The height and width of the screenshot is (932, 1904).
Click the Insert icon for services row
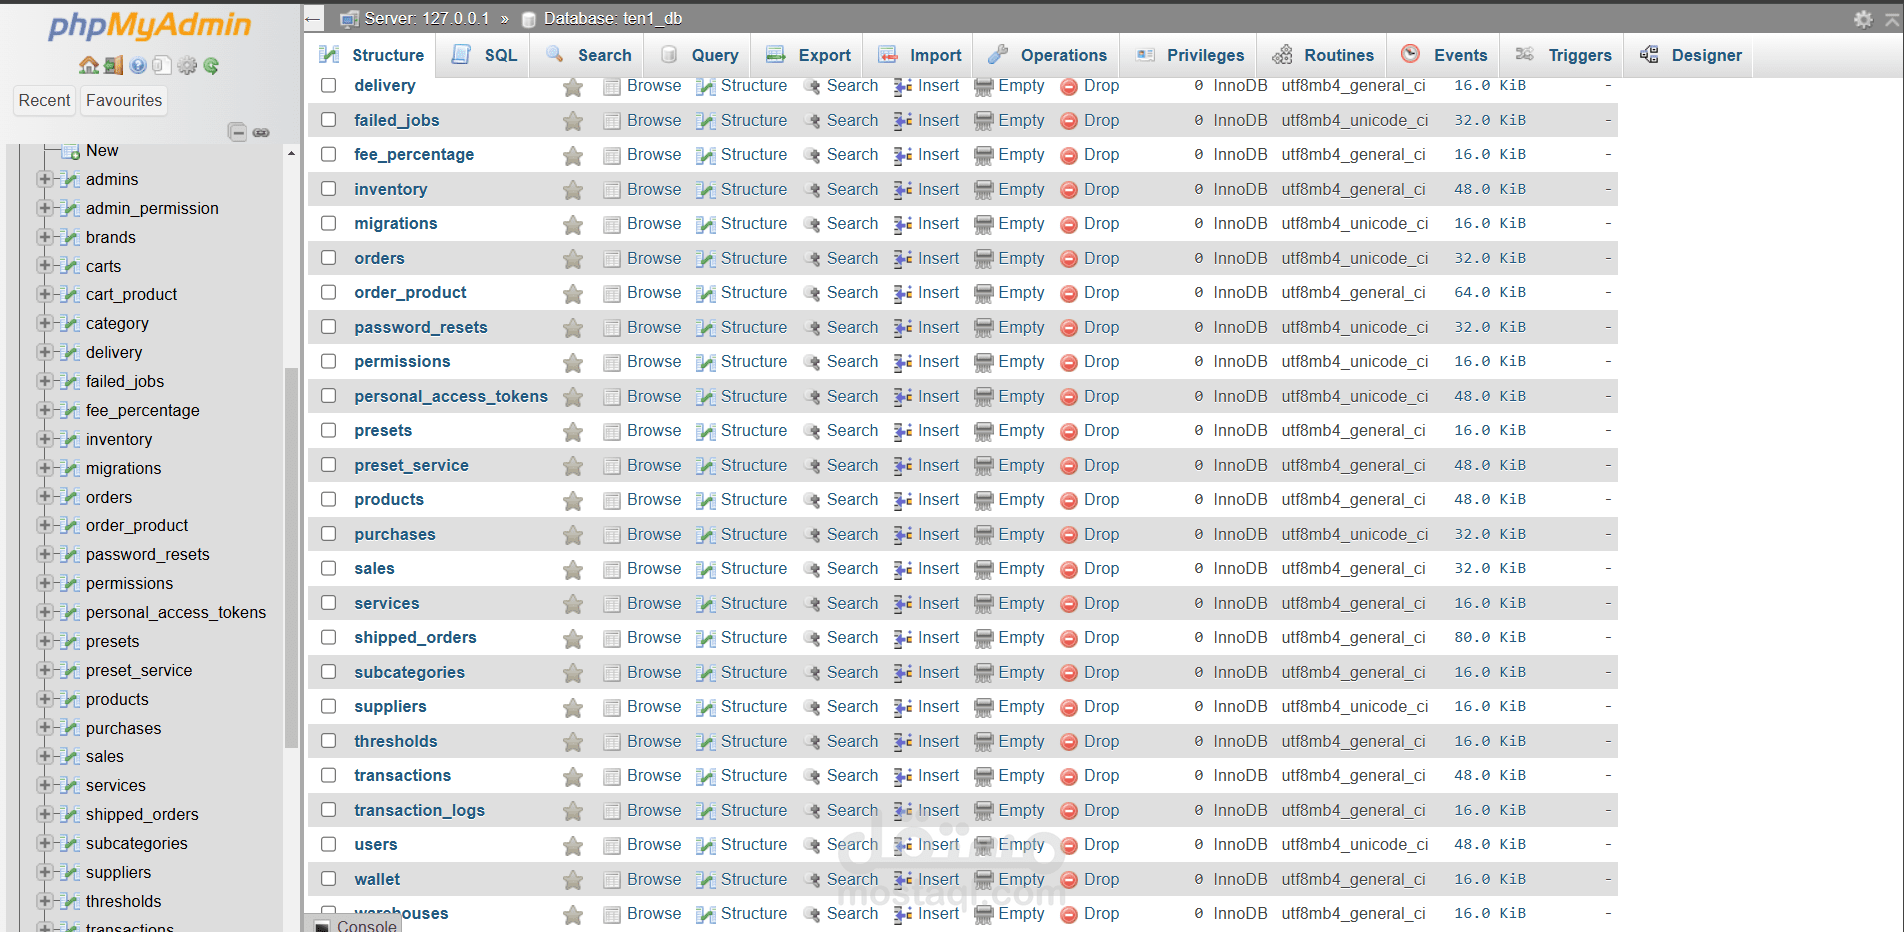point(903,604)
